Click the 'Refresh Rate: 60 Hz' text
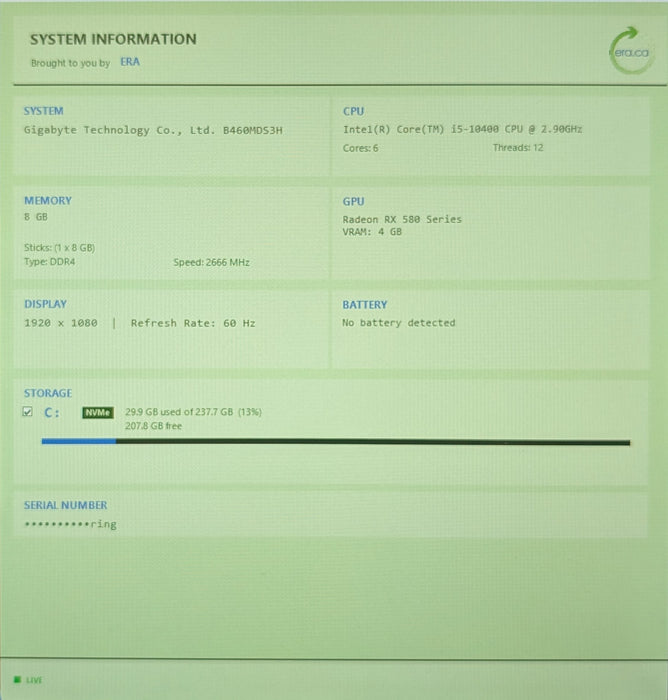Screen dimensions: 668x700 pos(193,323)
